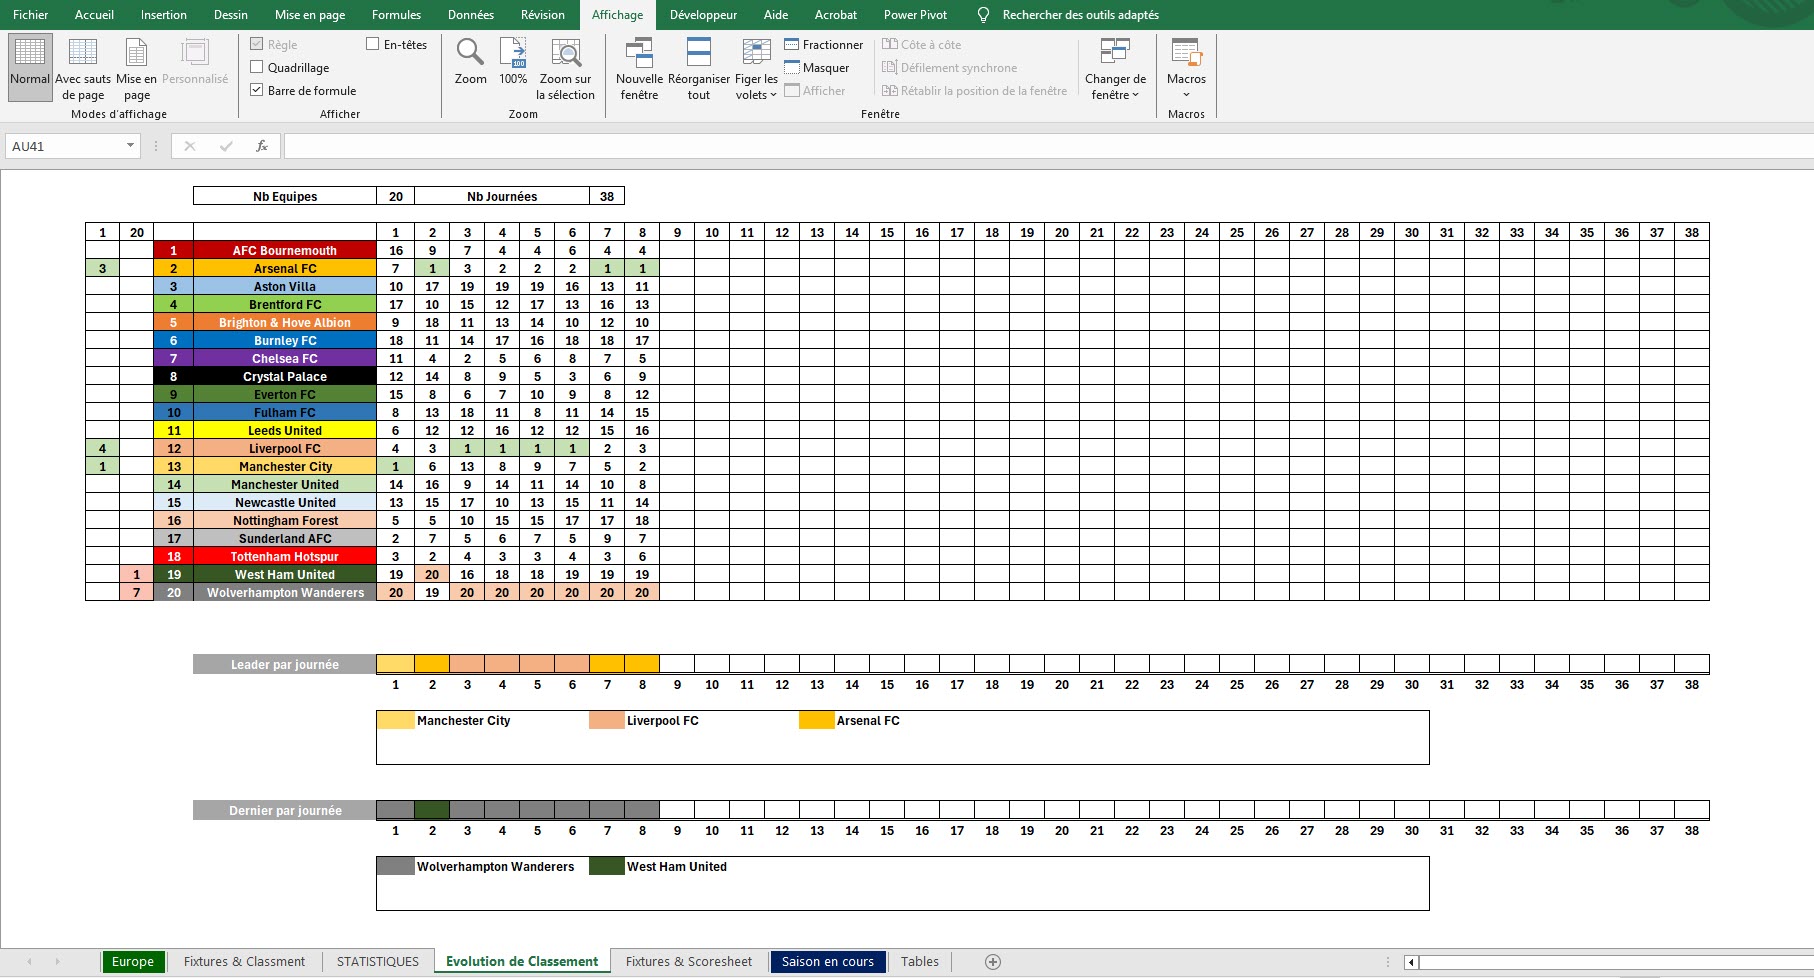Expand the Name Box dropdown arrow
Image resolution: width=1814 pixels, height=978 pixels.
coord(130,146)
